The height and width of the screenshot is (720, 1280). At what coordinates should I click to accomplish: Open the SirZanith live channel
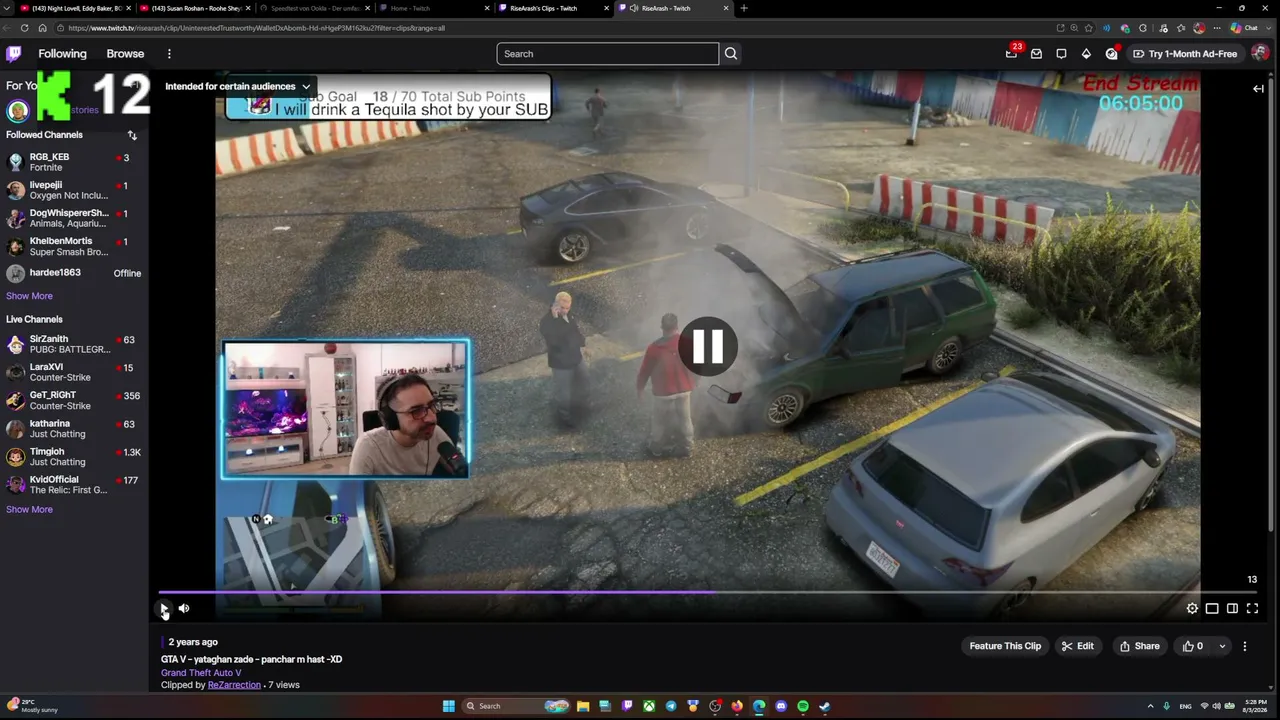pos(74,344)
